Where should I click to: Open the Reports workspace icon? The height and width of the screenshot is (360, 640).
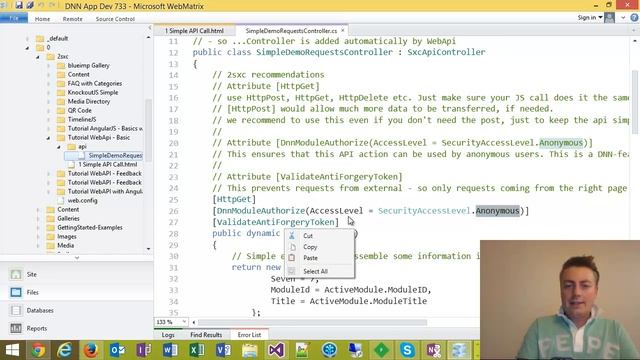click(x=16, y=328)
